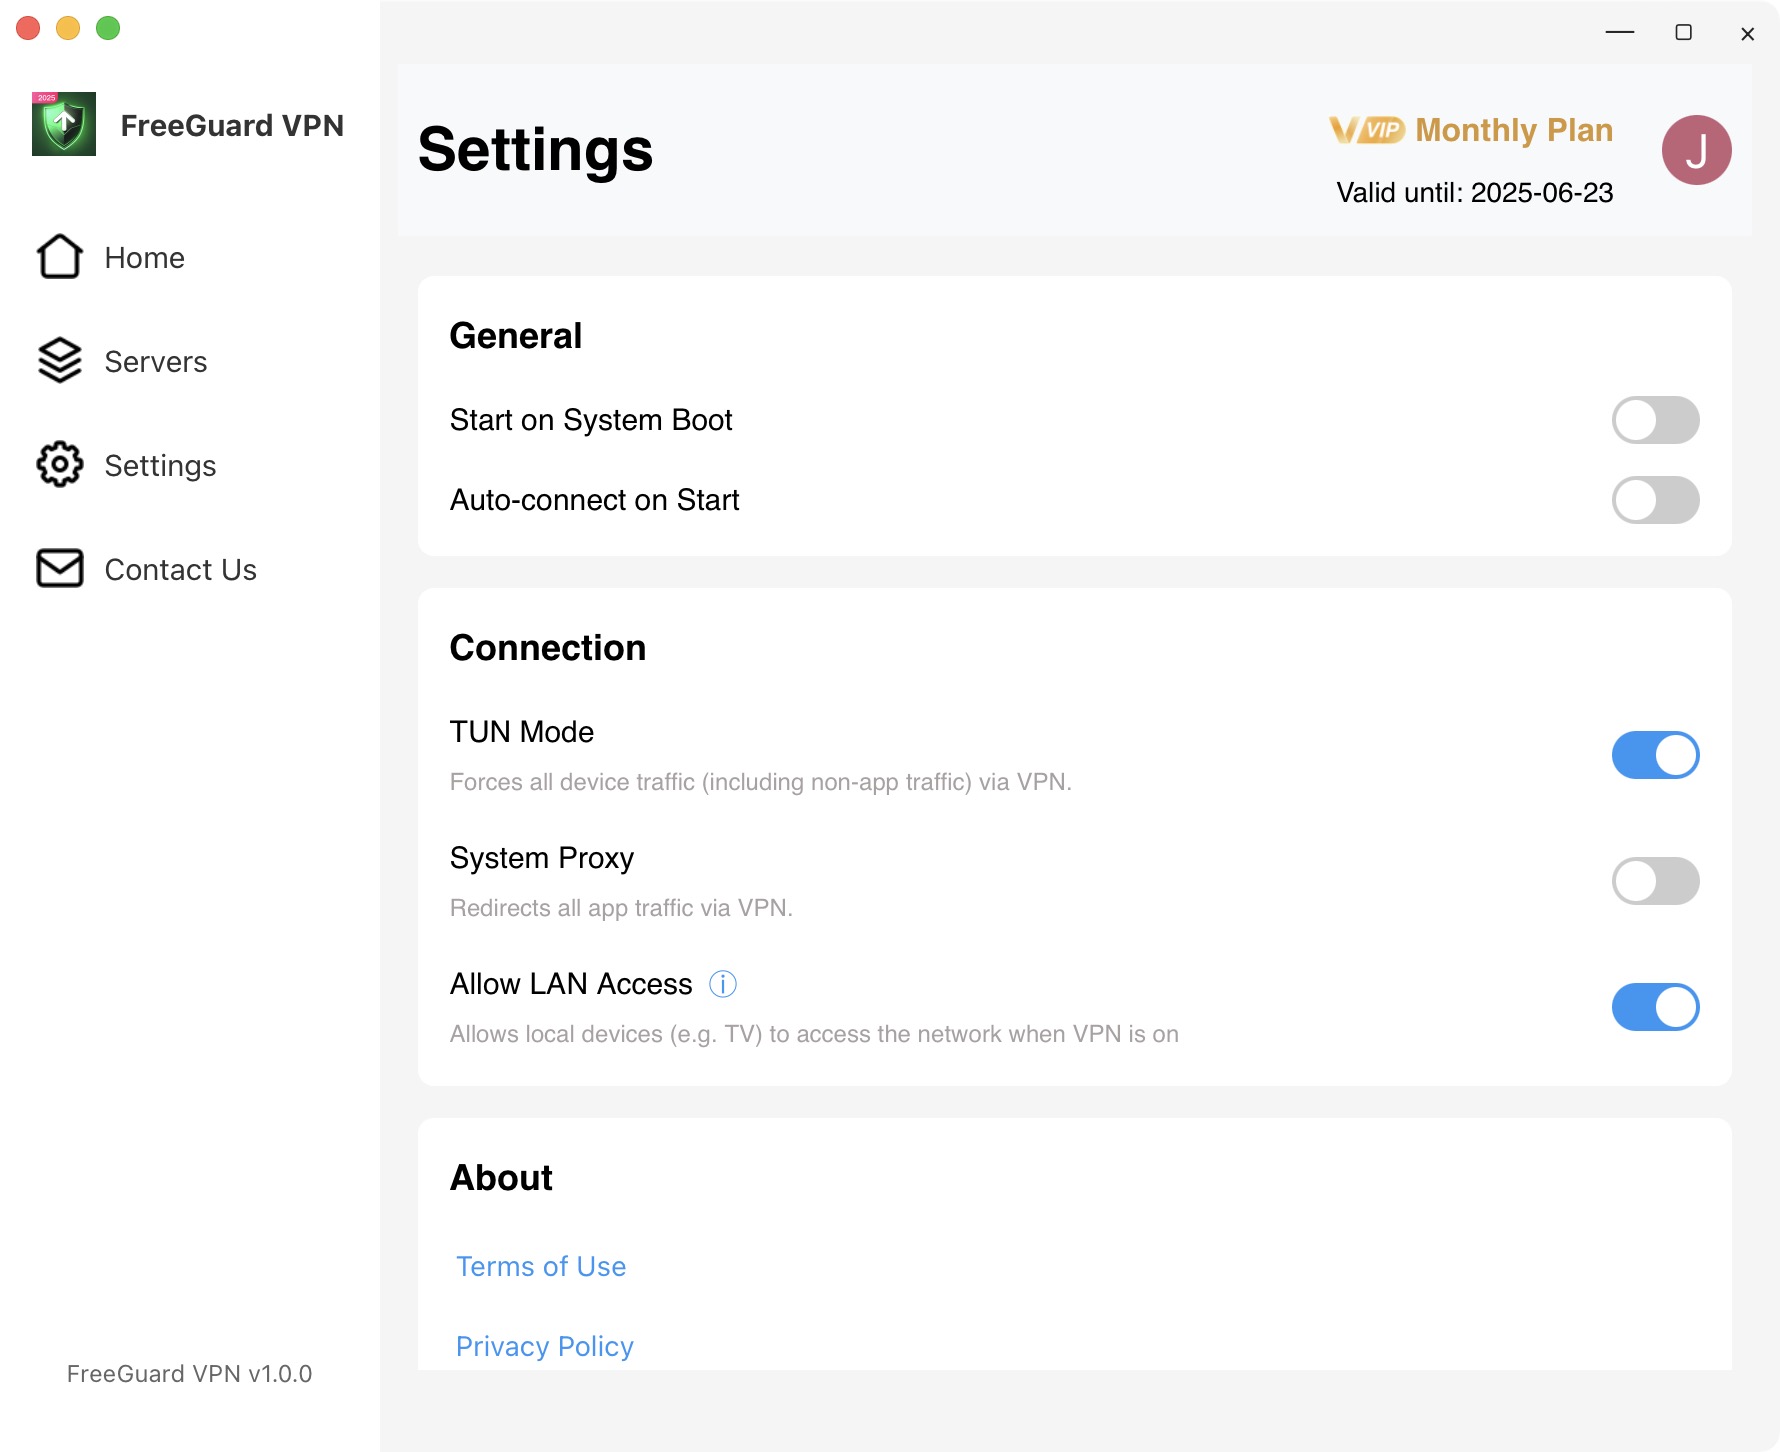Open the Contact Us page
Viewport: 1780px width, 1452px height.
(181, 569)
